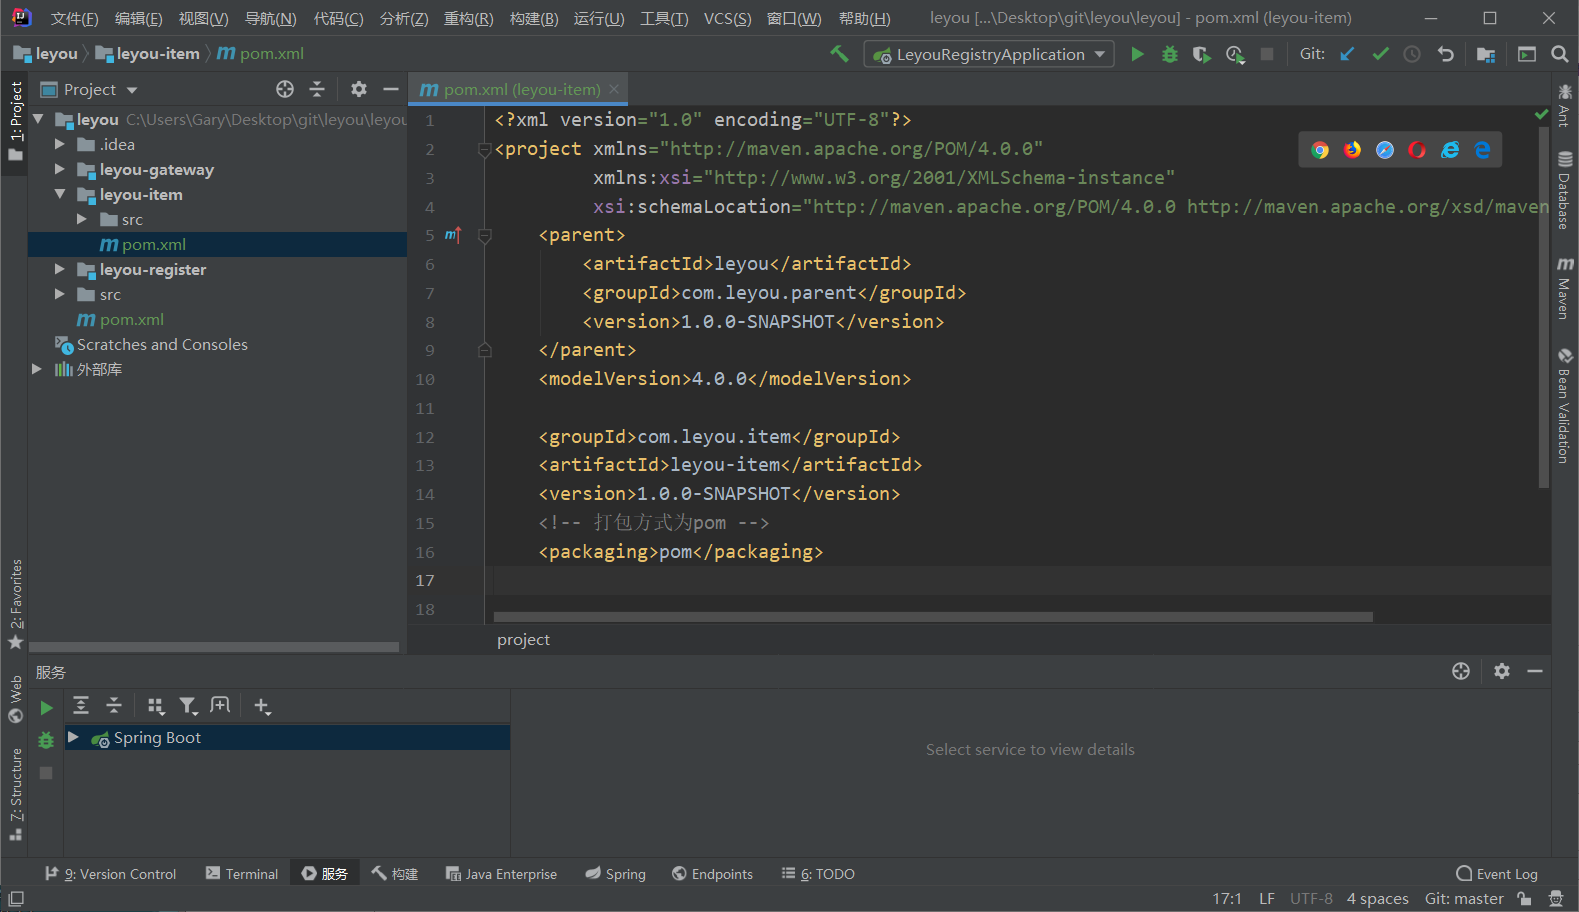The height and width of the screenshot is (912, 1579).
Task: Toggle Ant tool window on right
Action: click(1564, 106)
